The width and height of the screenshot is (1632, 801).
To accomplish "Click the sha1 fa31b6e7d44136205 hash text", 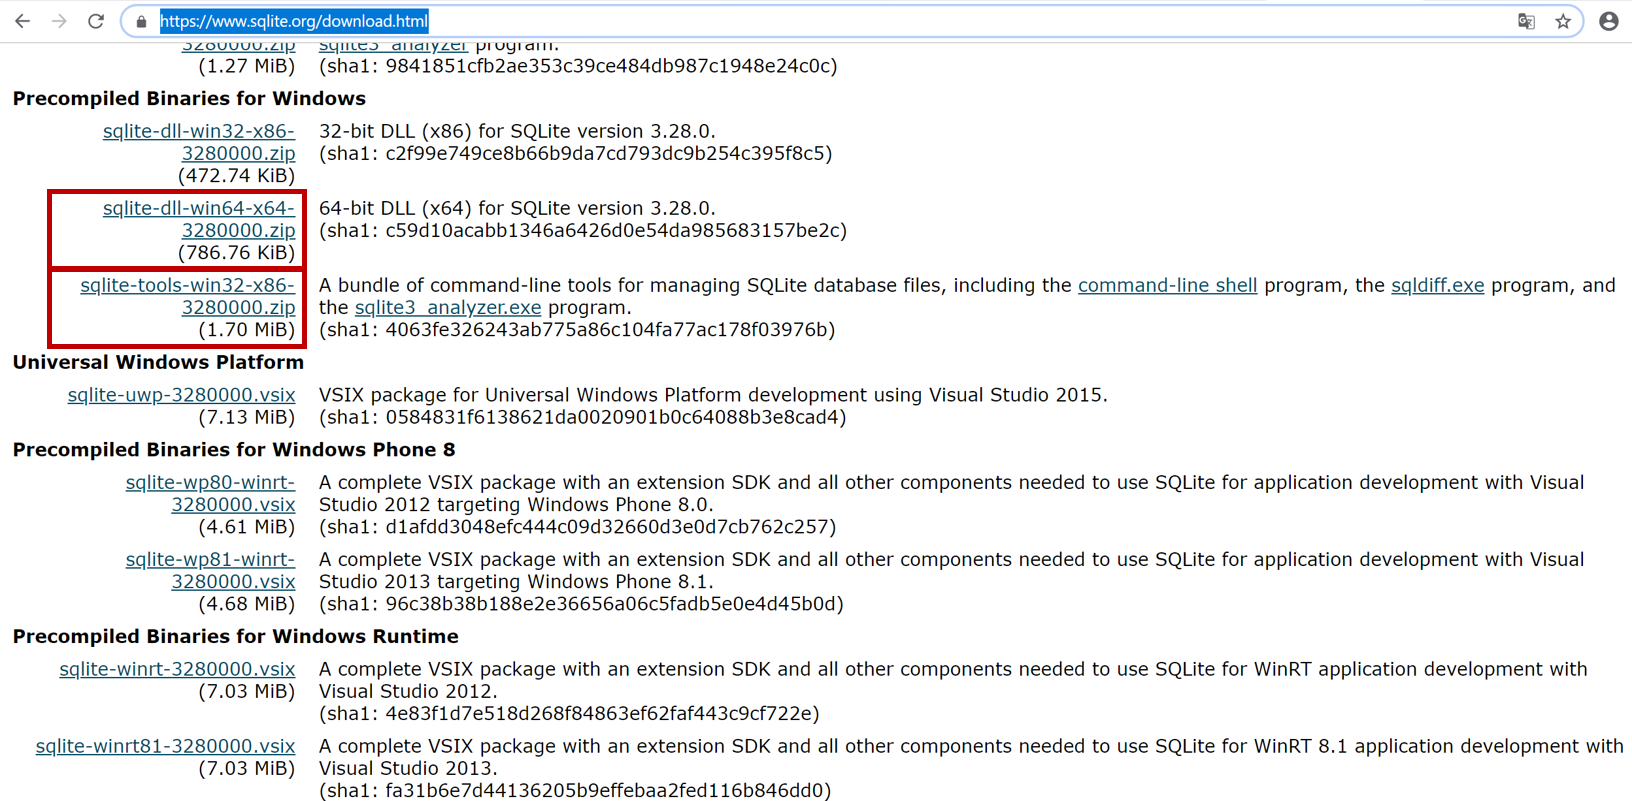I will tap(575, 791).
